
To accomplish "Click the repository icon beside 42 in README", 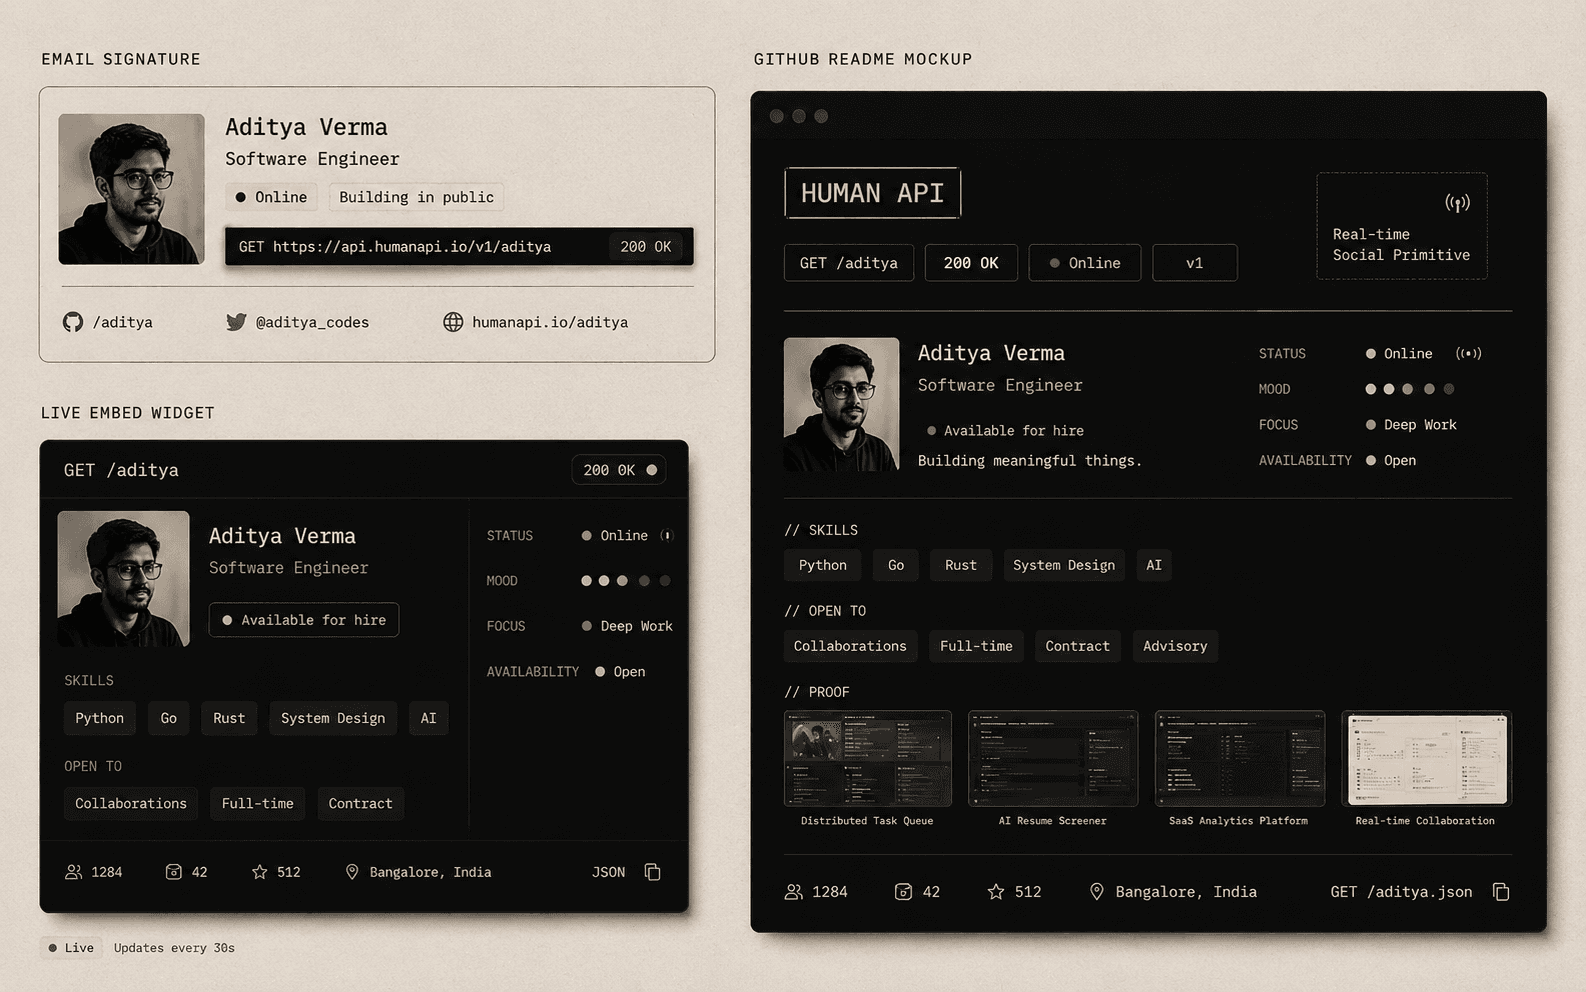I will pyautogui.click(x=903, y=891).
